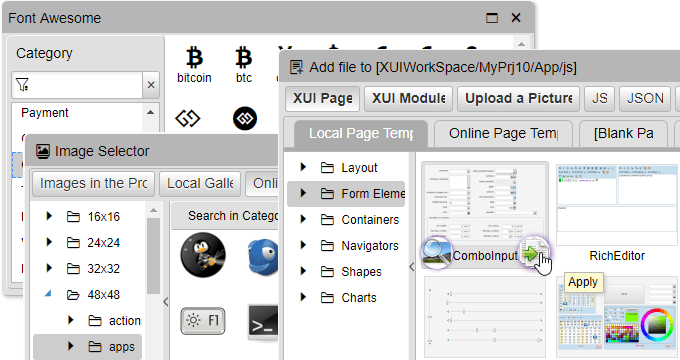Select the 24x24 folder item
The image size is (680, 360).
click(88, 242)
